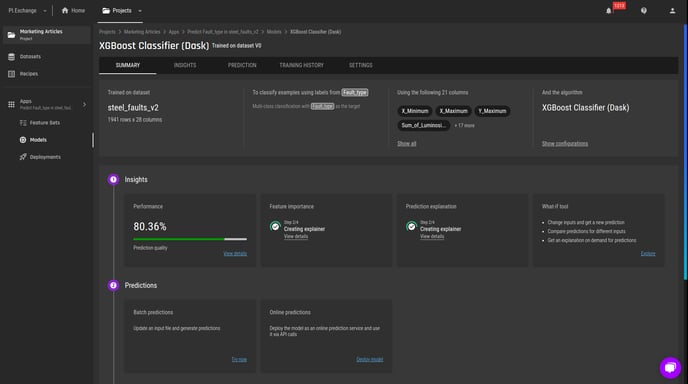688x384 pixels.
Task: Click the Prediction explanation green check icon
Action: 411,226
